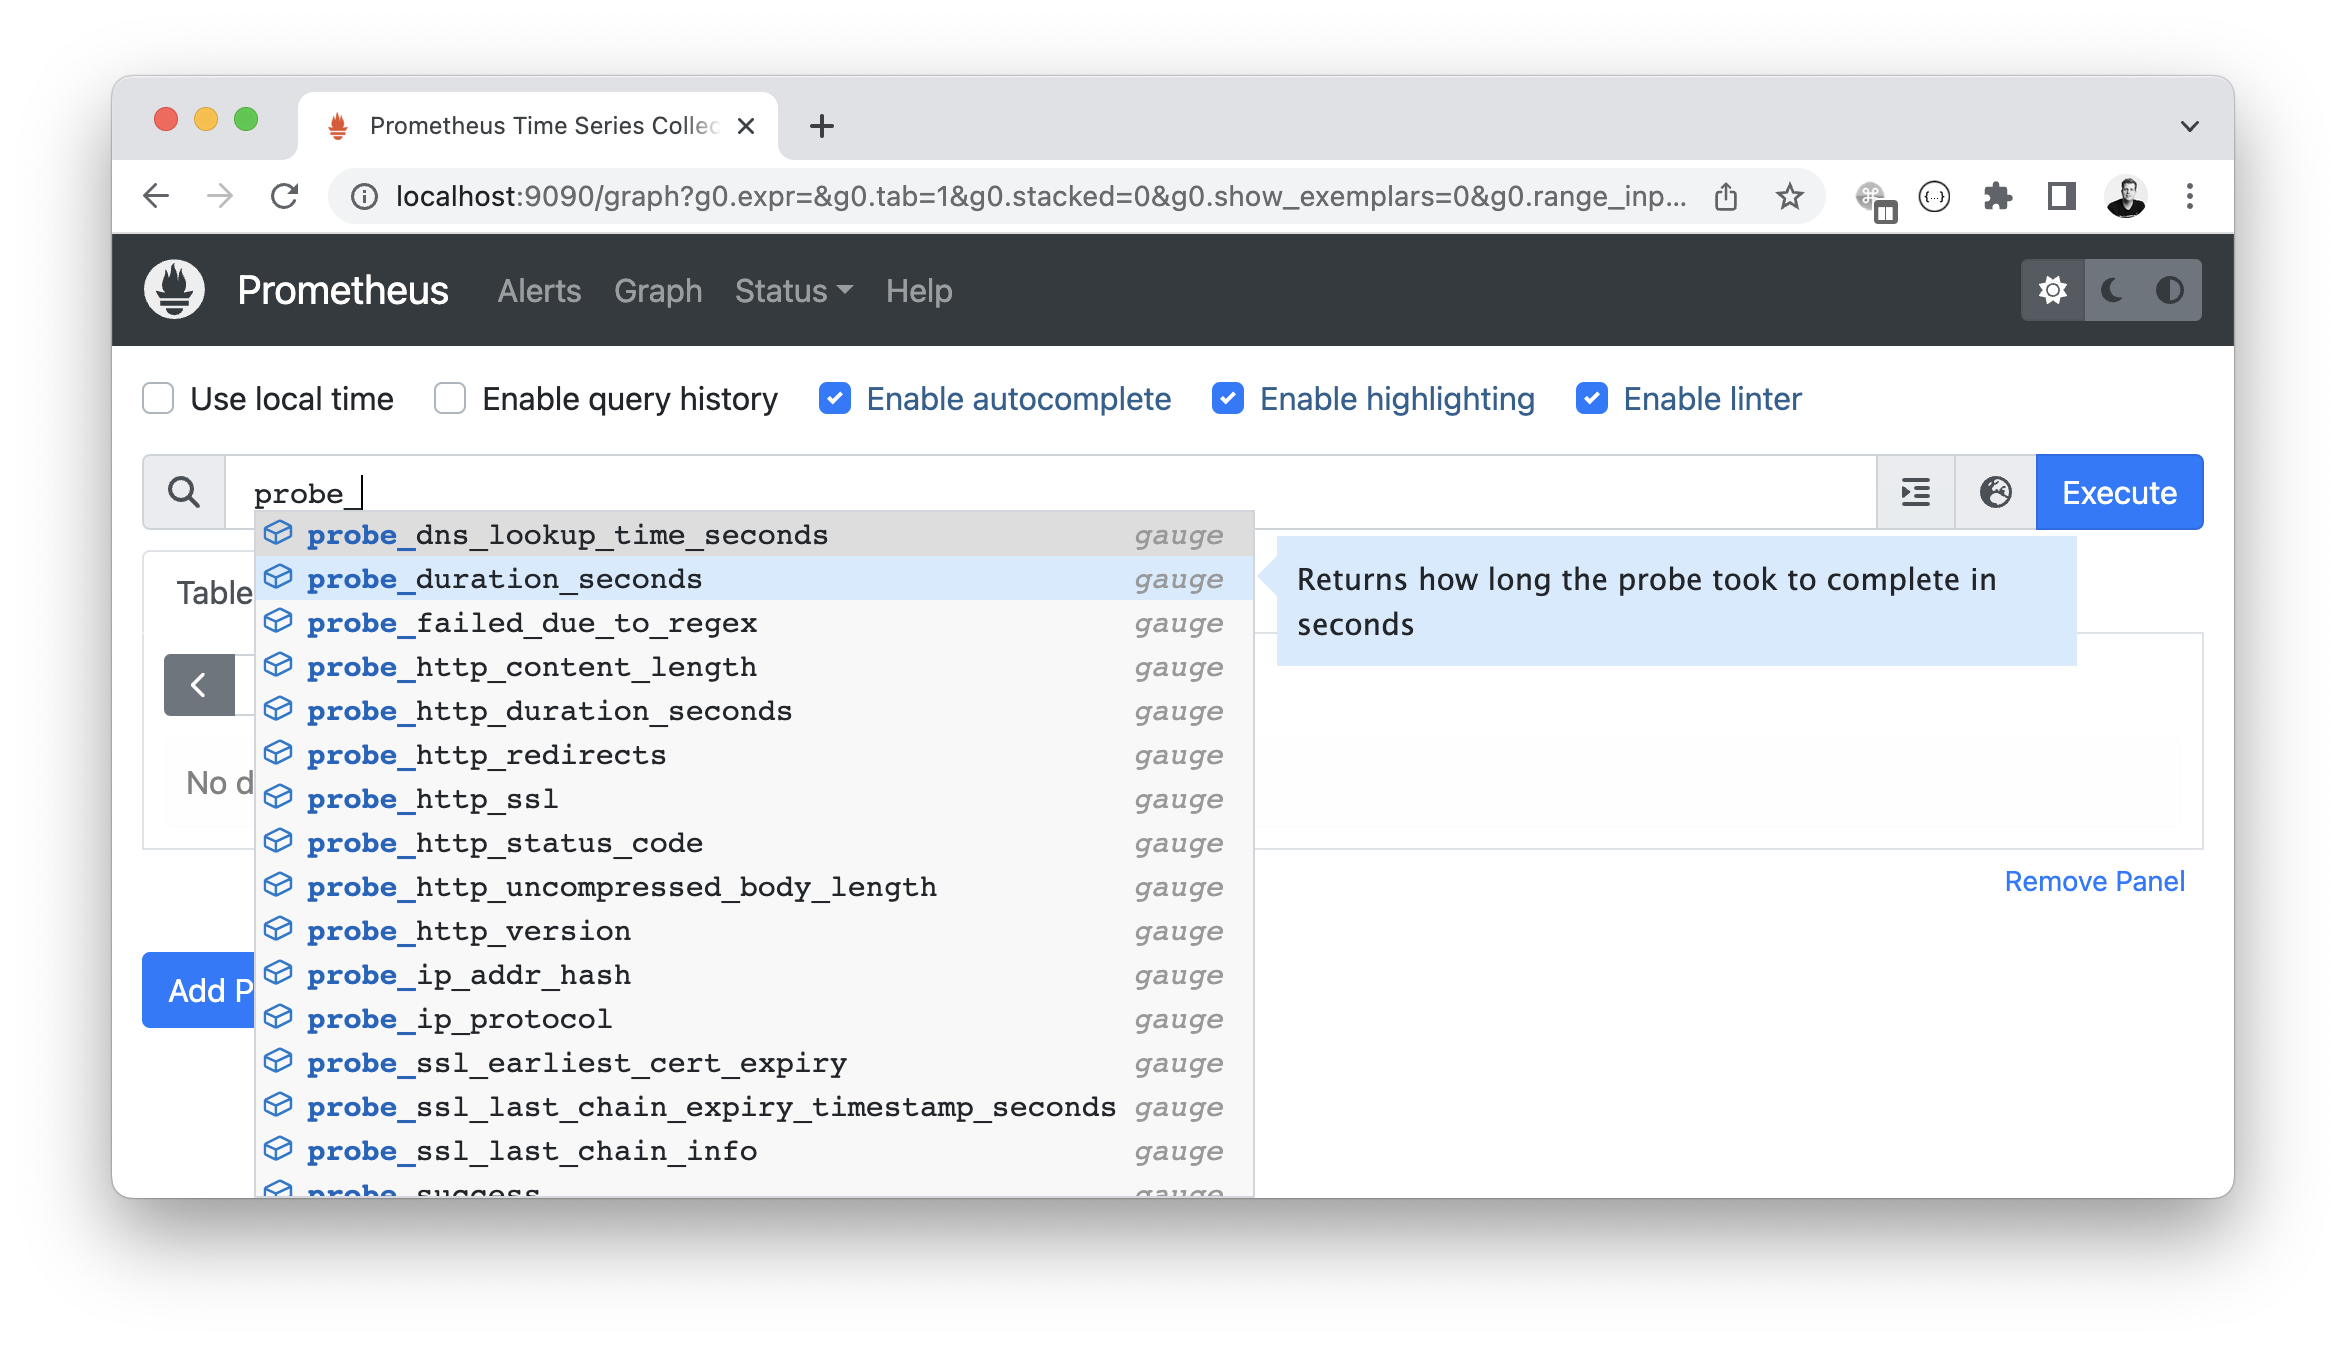
Task: Toggle the browser side panel
Action: coord(2062,196)
